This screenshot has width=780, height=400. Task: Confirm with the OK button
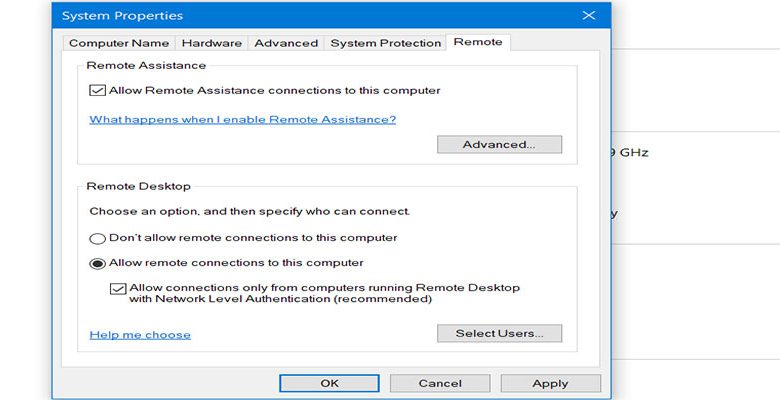pyautogui.click(x=329, y=383)
